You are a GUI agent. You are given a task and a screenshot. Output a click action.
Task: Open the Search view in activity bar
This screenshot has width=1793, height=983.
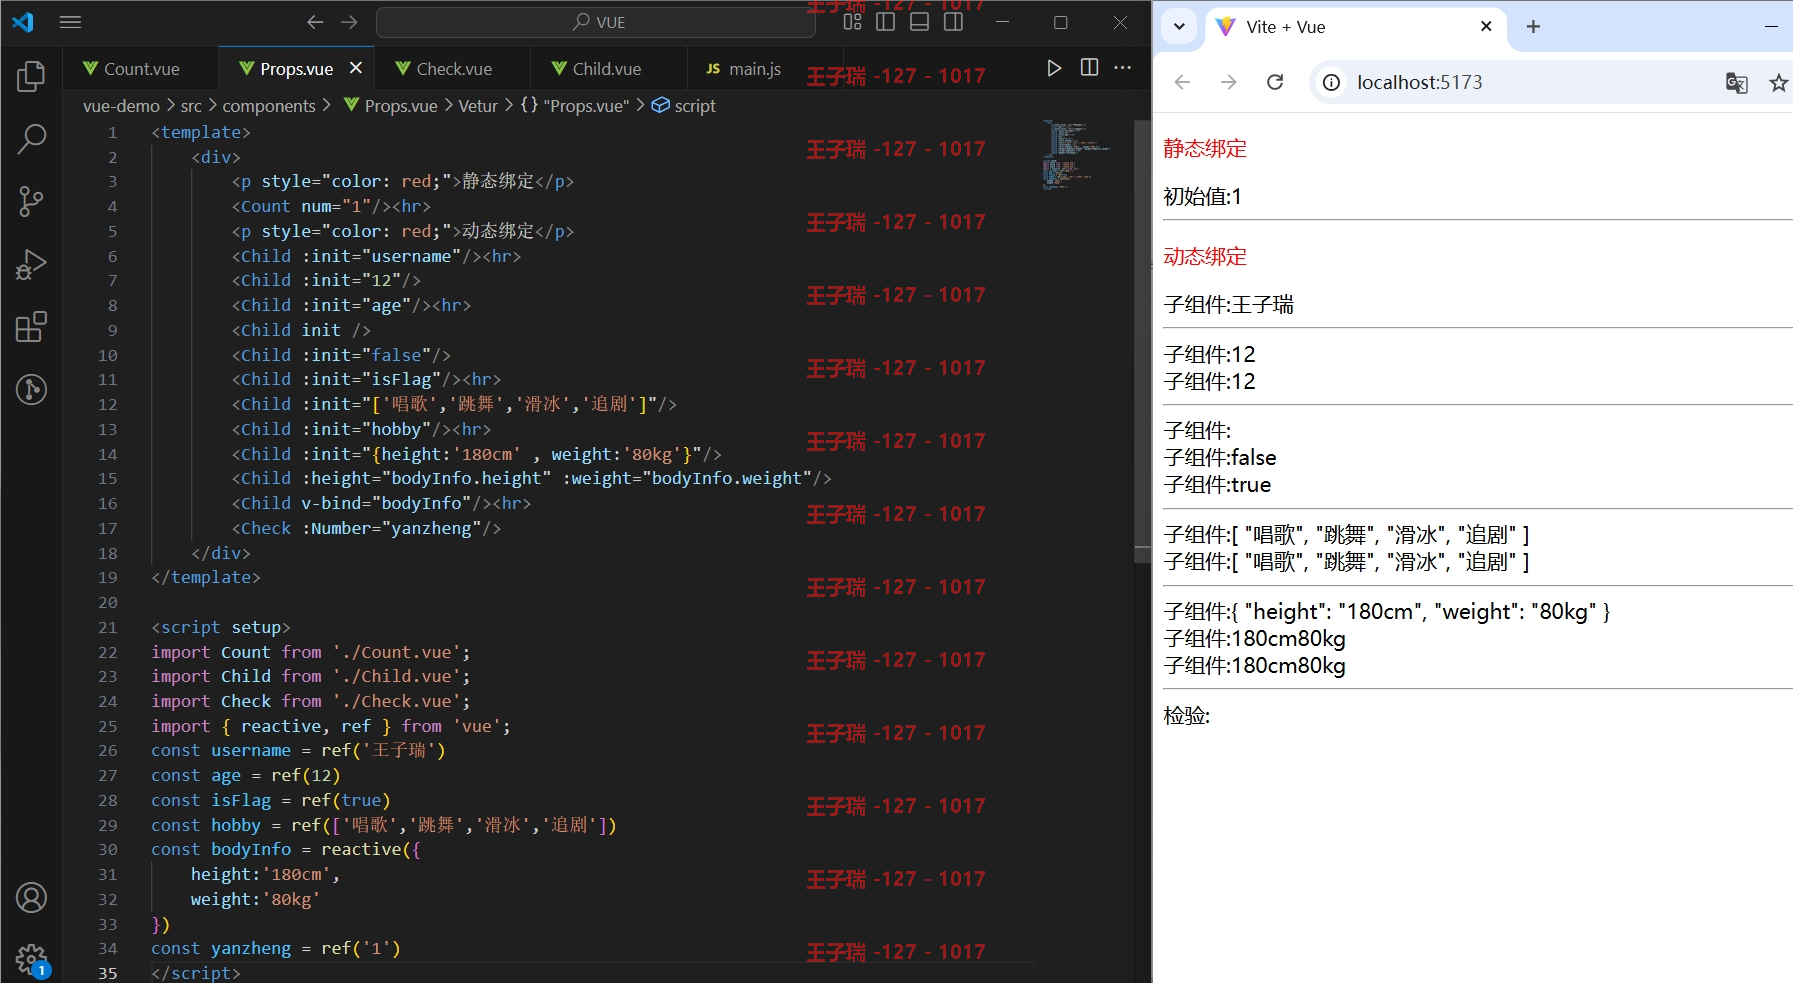31,139
